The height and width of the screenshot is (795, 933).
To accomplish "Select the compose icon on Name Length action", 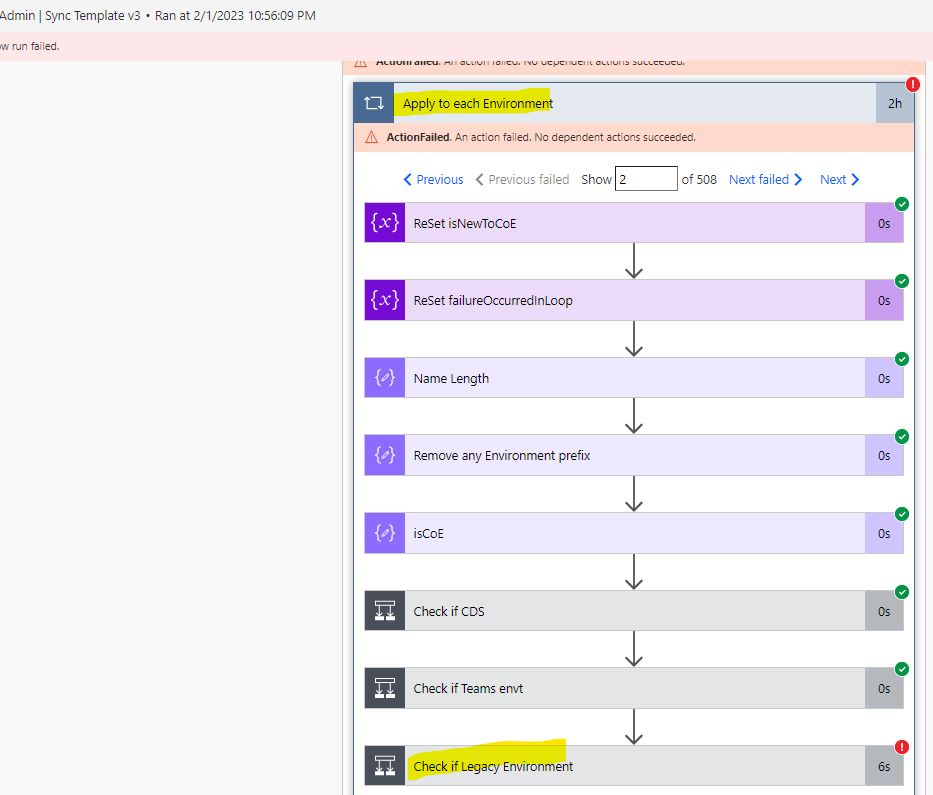I will 384,377.
